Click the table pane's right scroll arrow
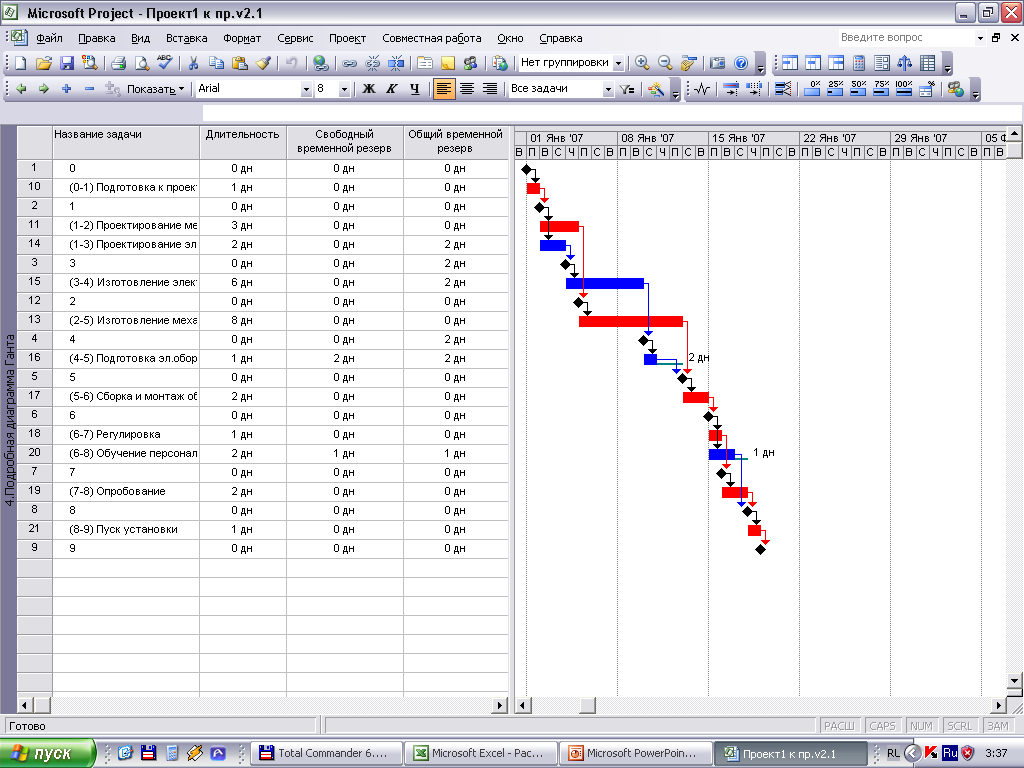 [500, 705]
